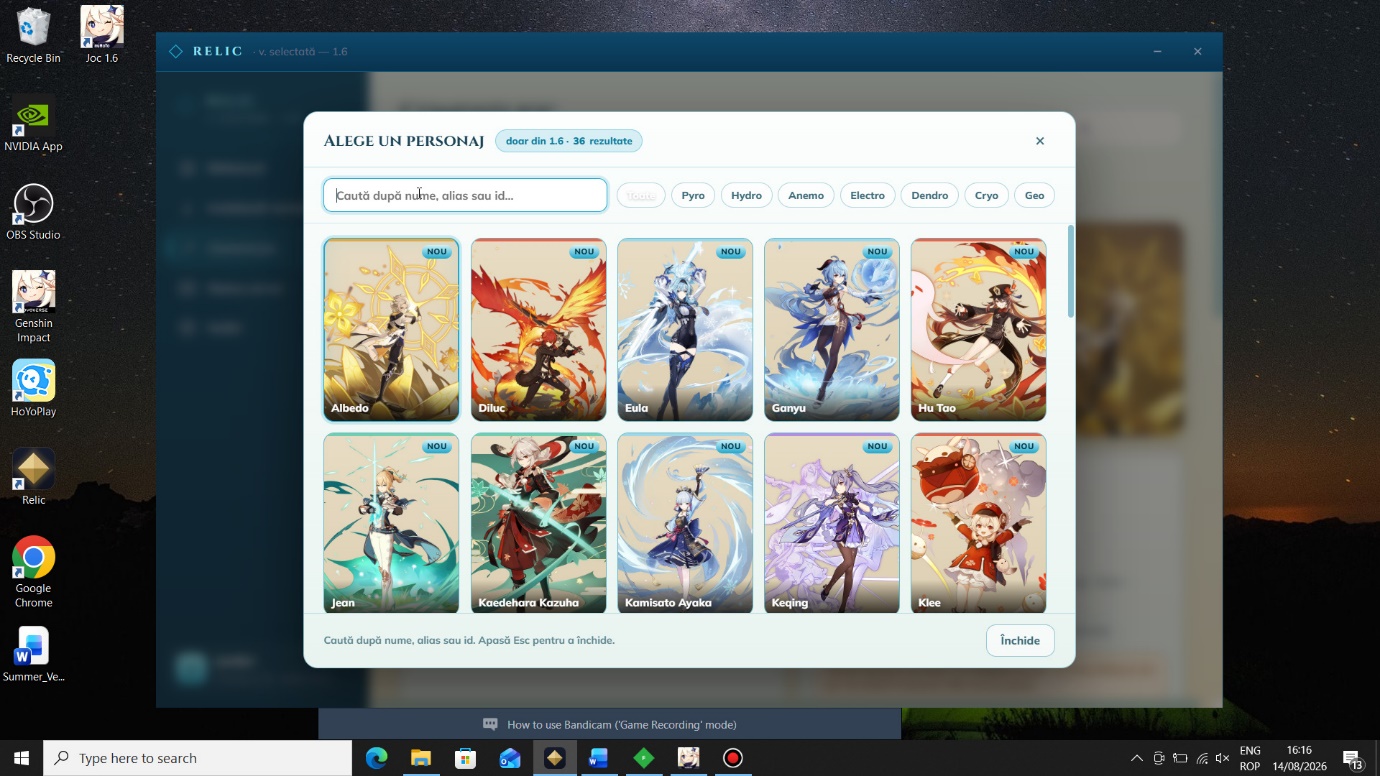The image size is (1380, 776).
Task: Choose the Diluc character card
Action: click(538, 330)
